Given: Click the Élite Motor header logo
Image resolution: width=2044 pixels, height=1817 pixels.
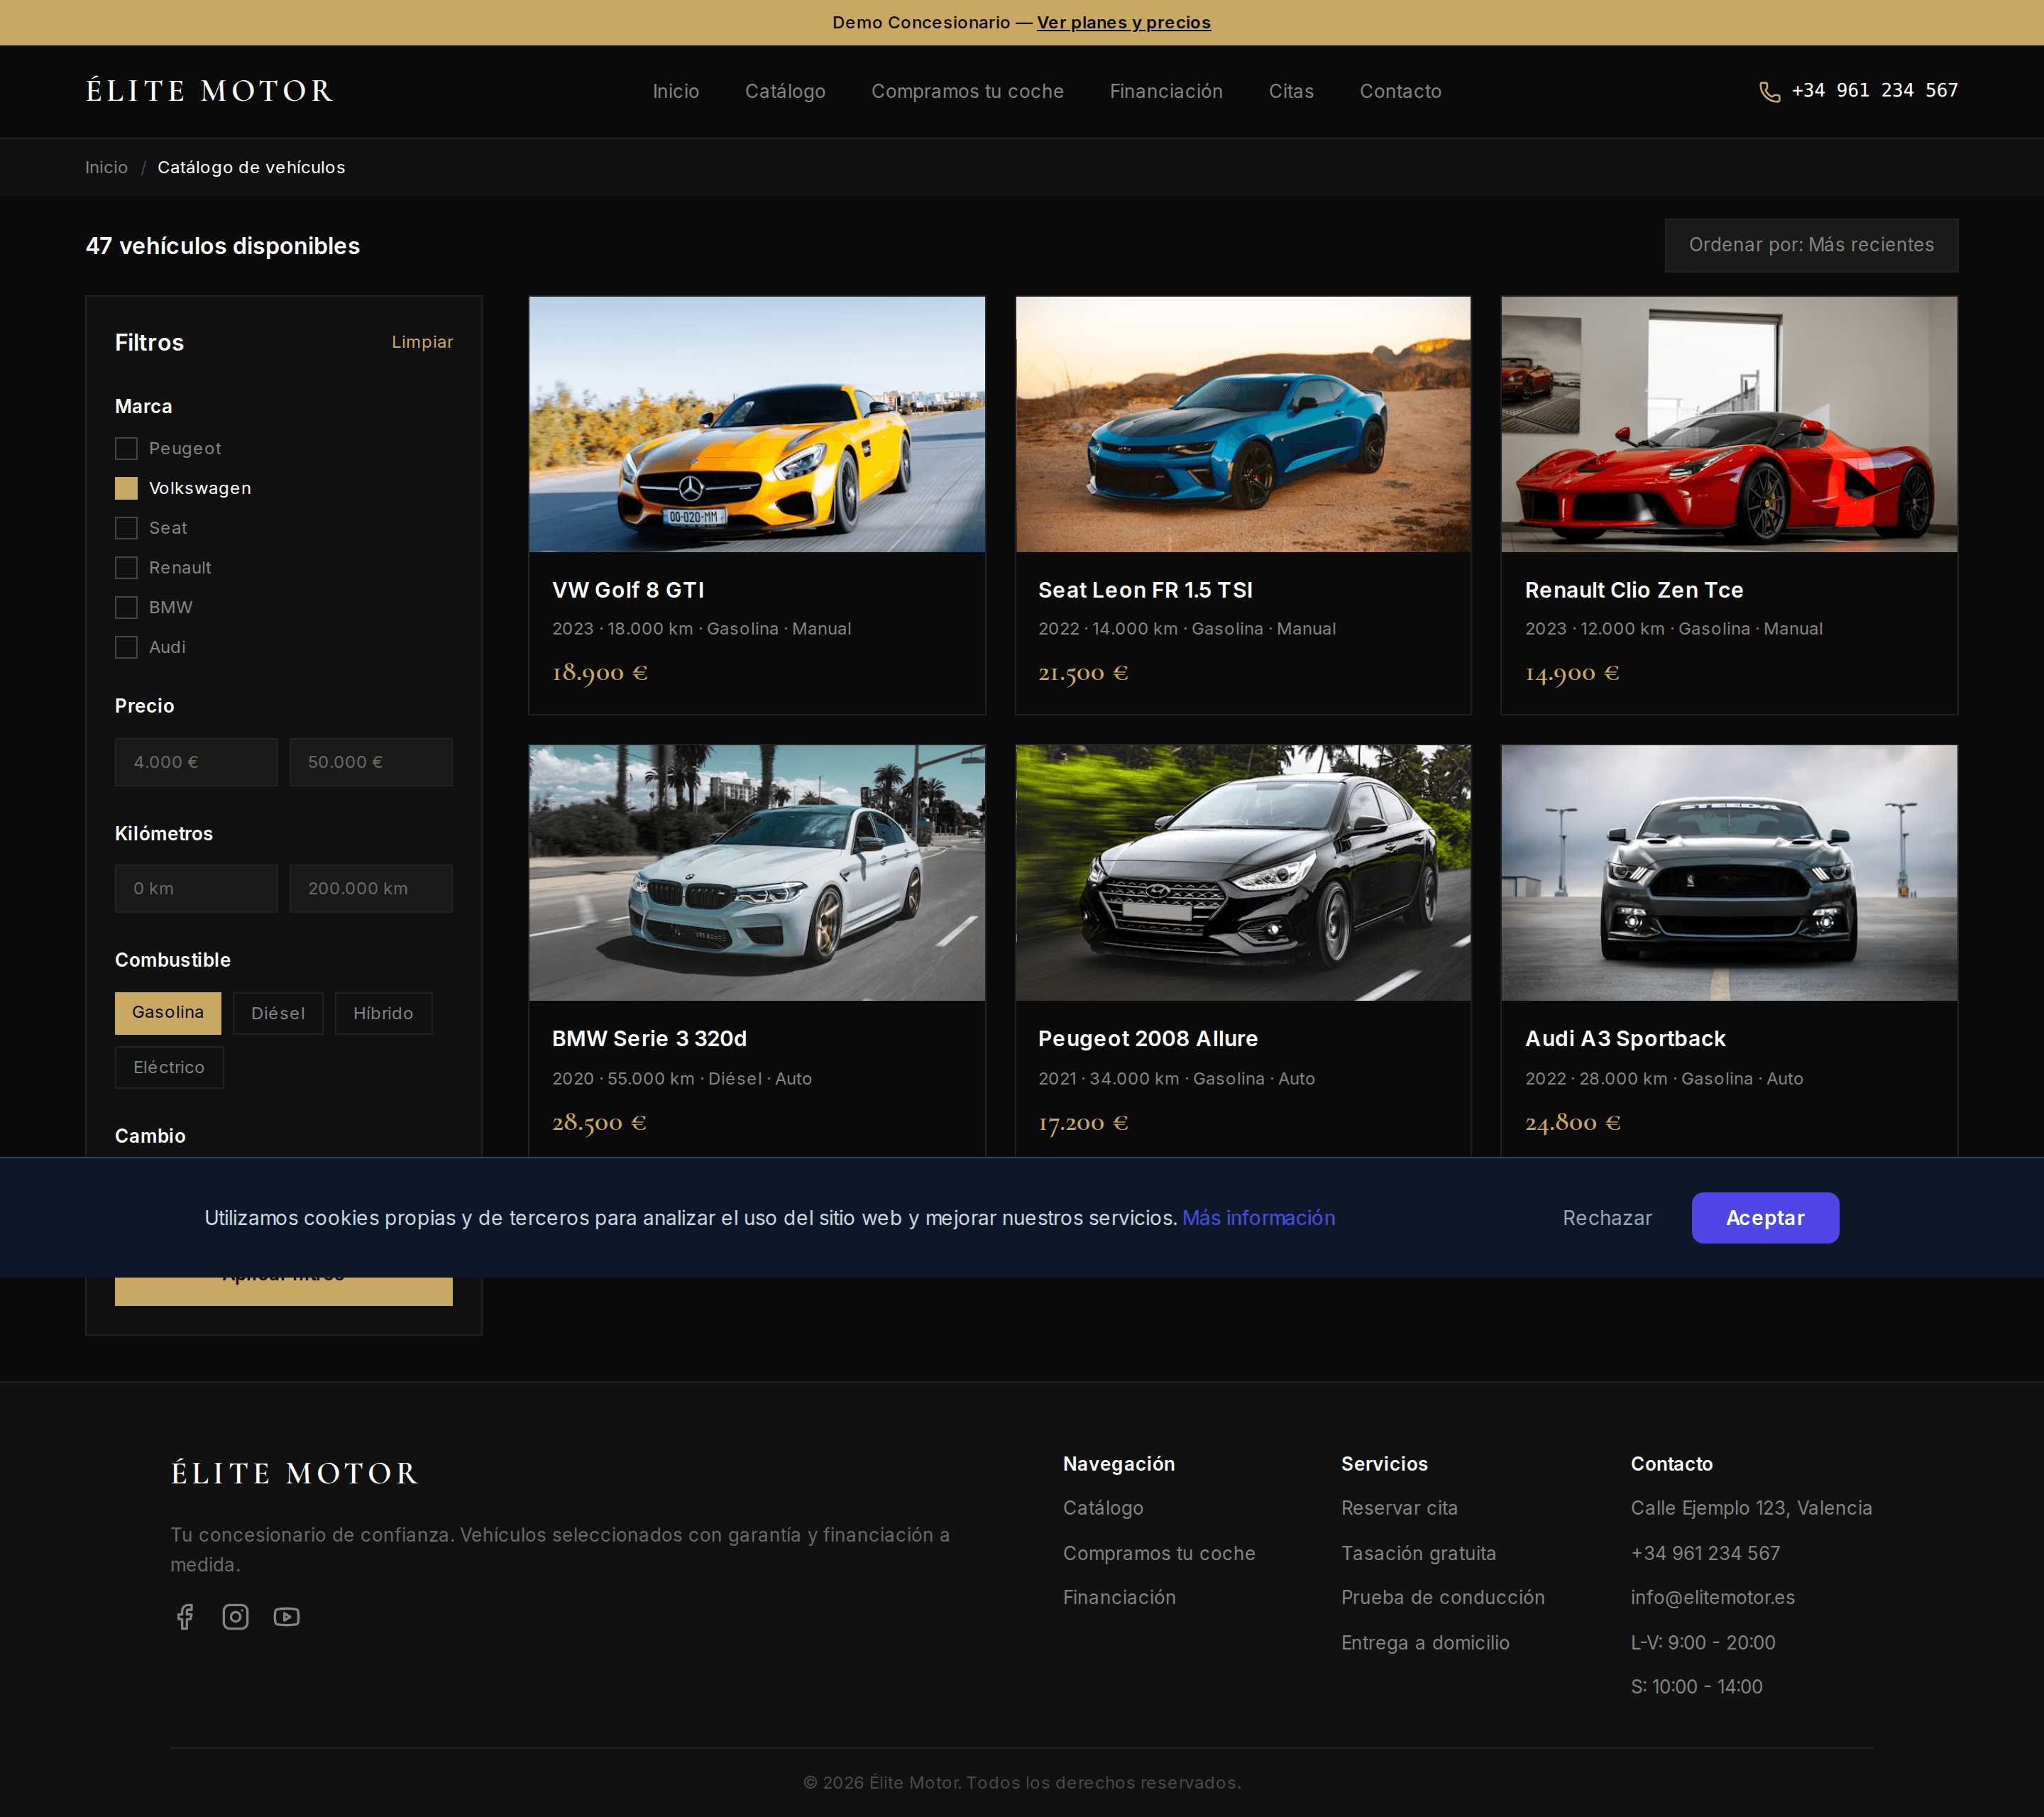Looking at the screenshot, I should [209, 91].
